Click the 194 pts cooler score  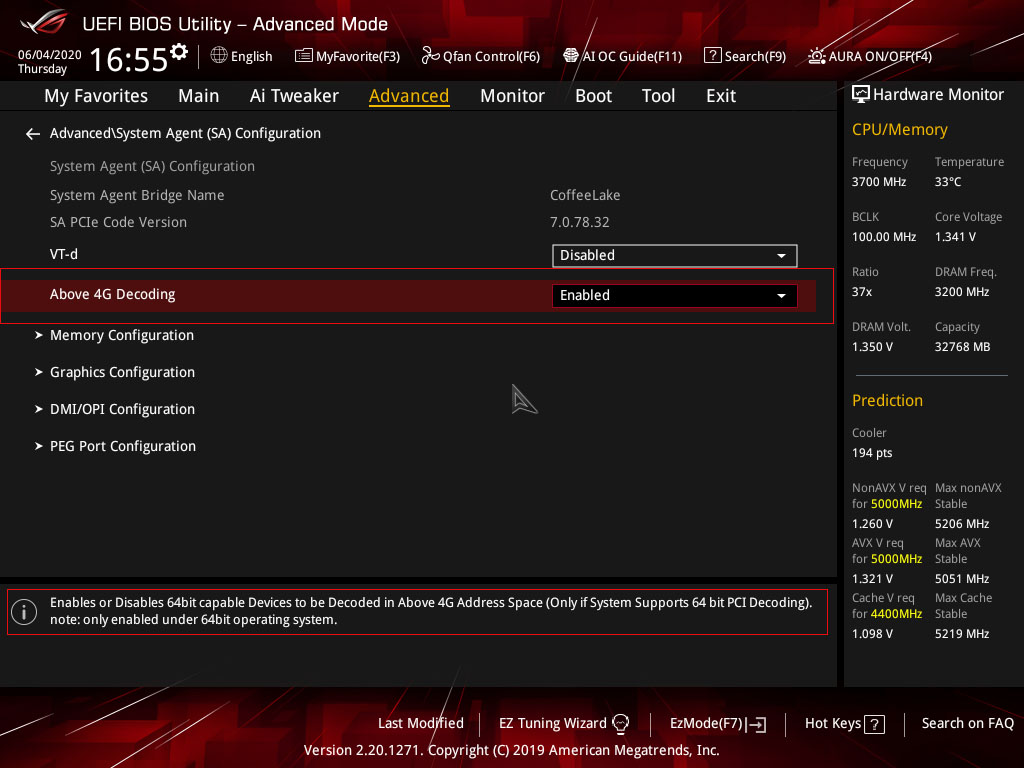coord(872,453)
